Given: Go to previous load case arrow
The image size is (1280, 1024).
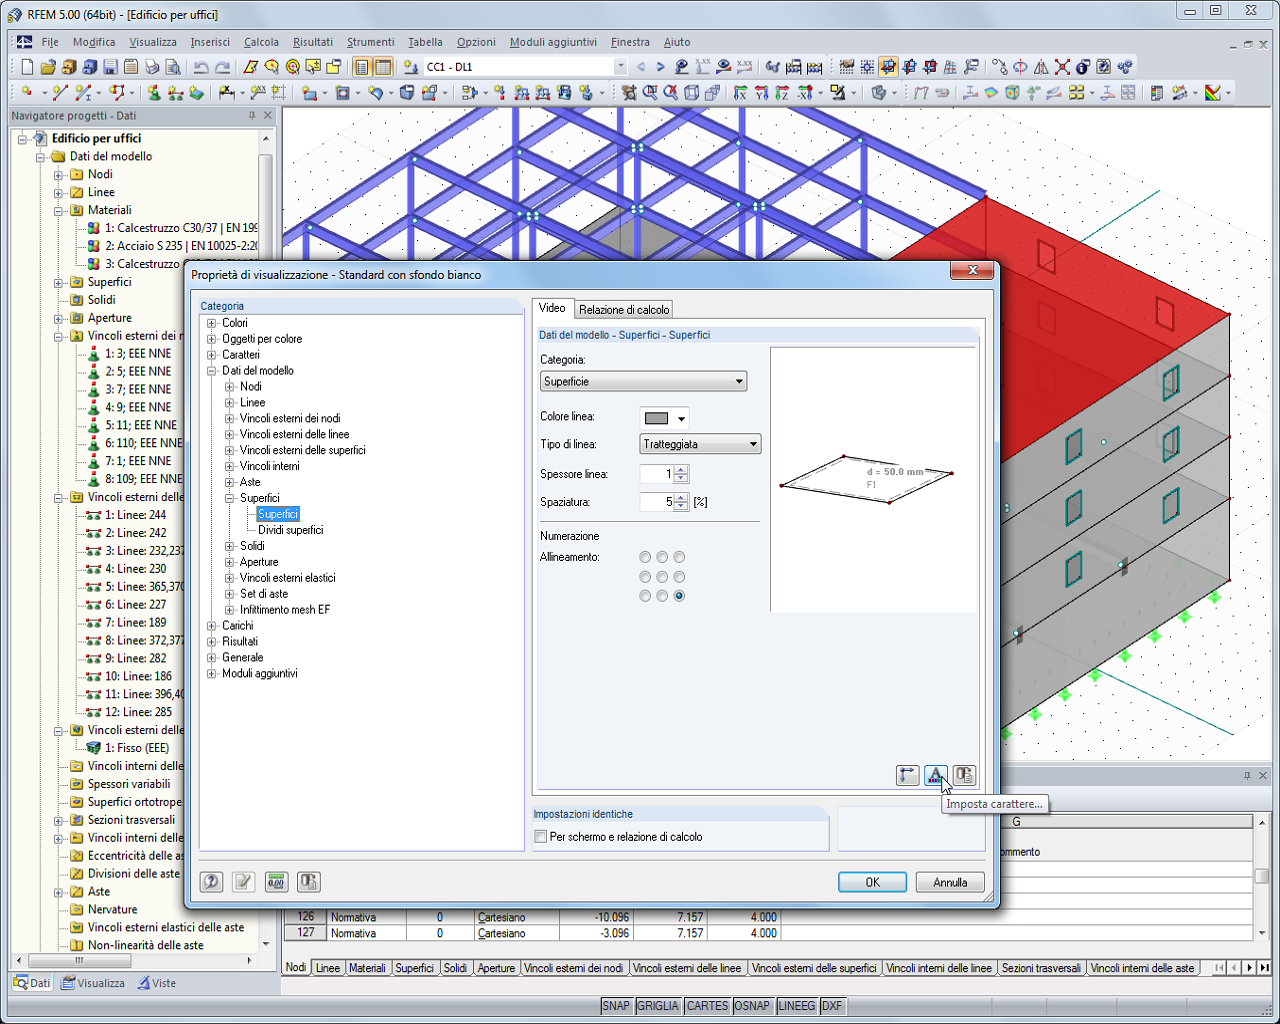Looking at the screenshot, I should (x=641, y=67).
